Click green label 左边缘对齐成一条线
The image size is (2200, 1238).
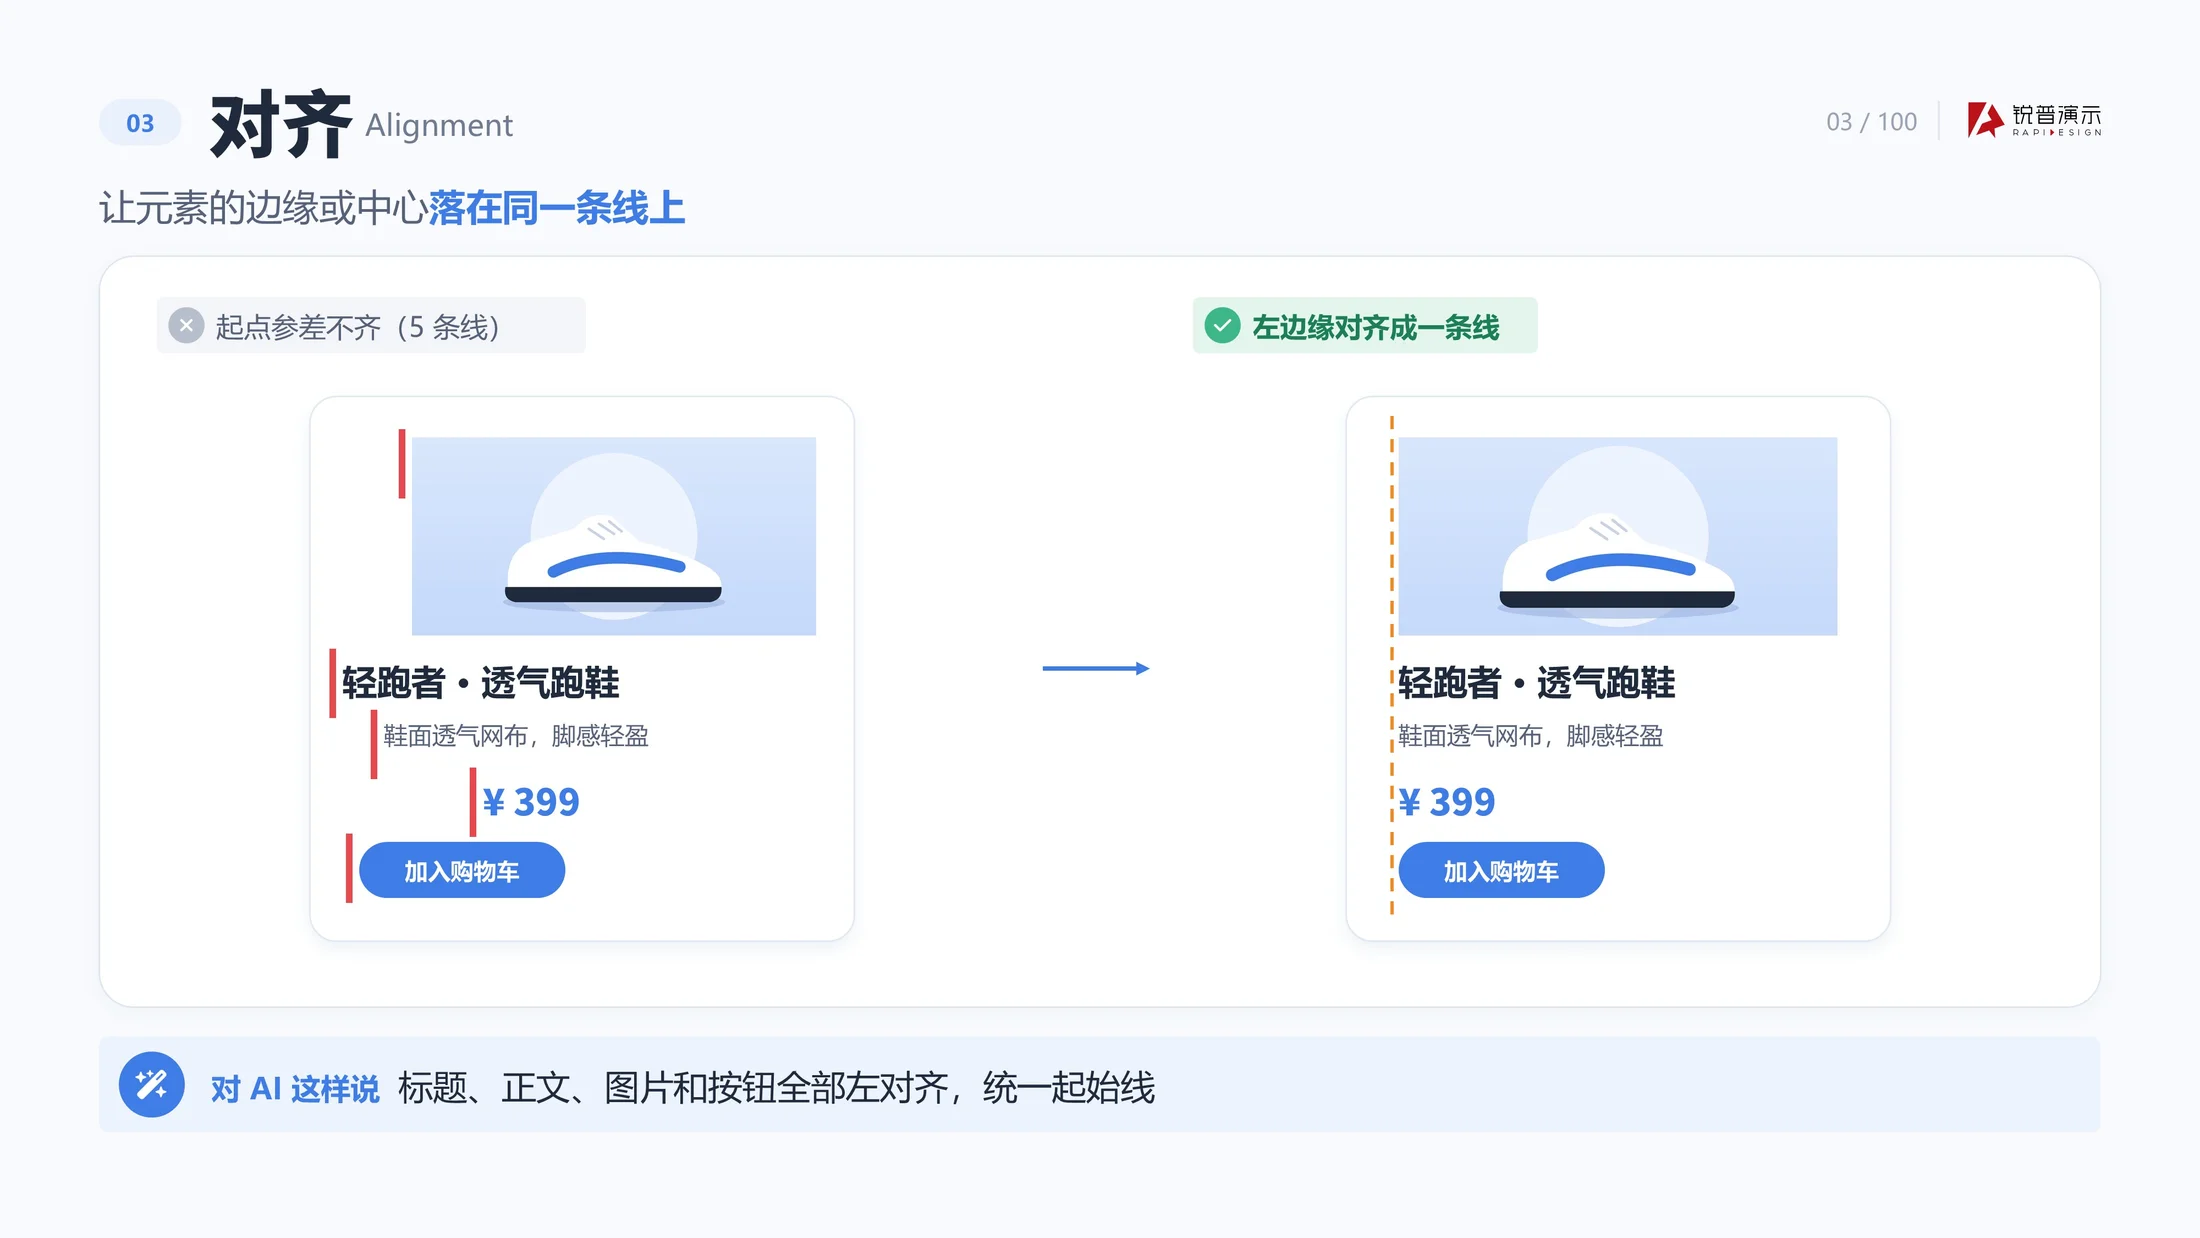tap(1376, 327)
